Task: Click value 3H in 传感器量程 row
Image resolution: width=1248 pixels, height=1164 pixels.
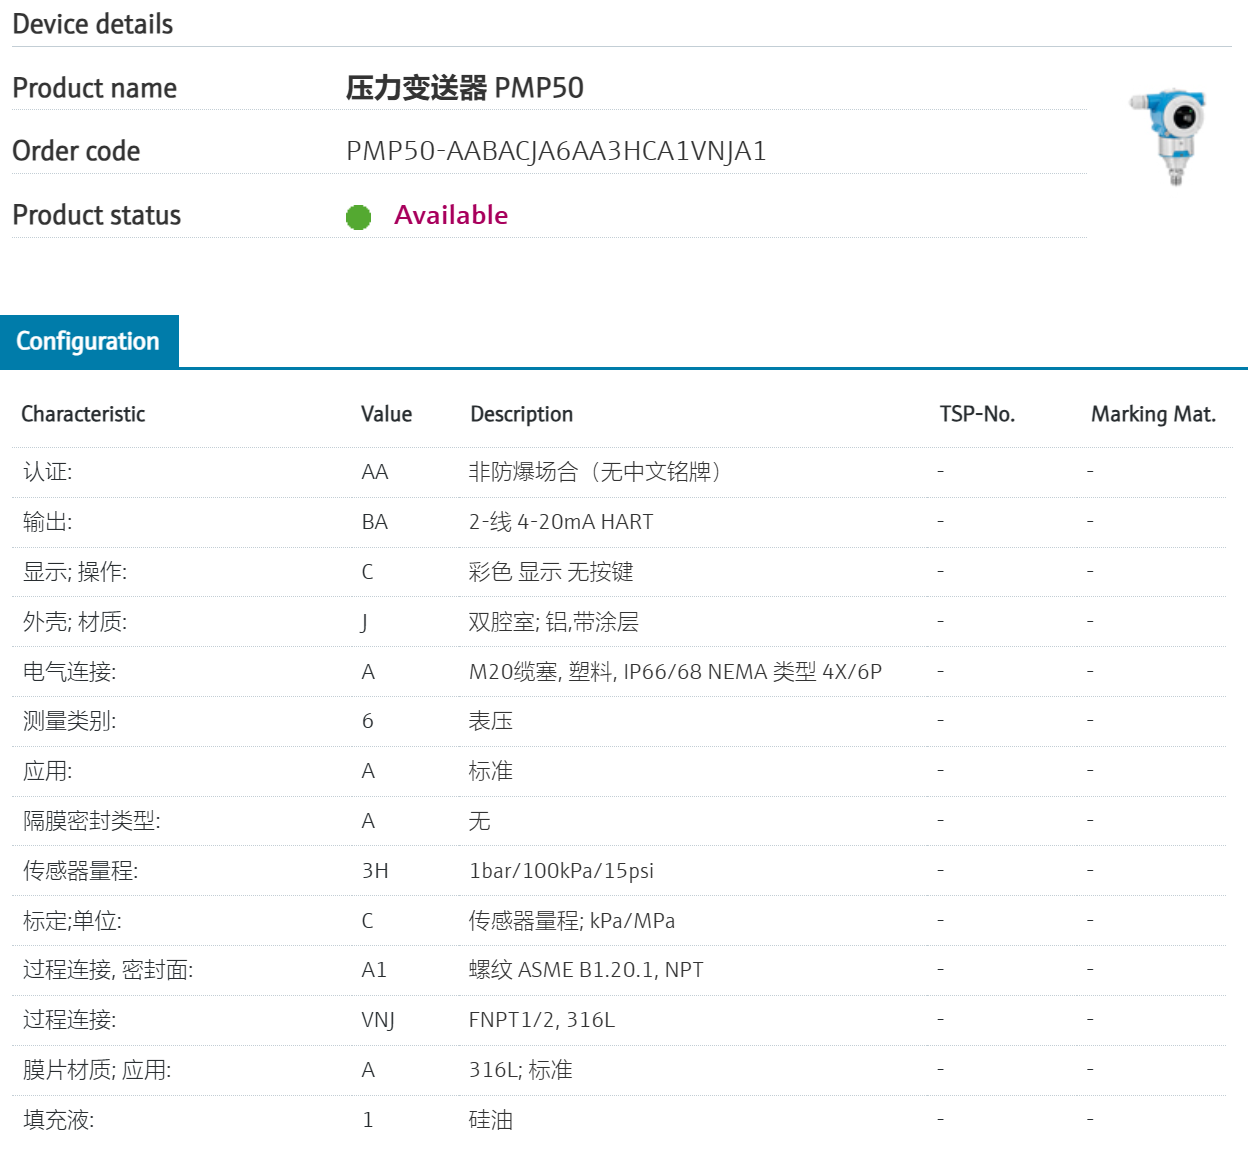Action: [375, 871]
